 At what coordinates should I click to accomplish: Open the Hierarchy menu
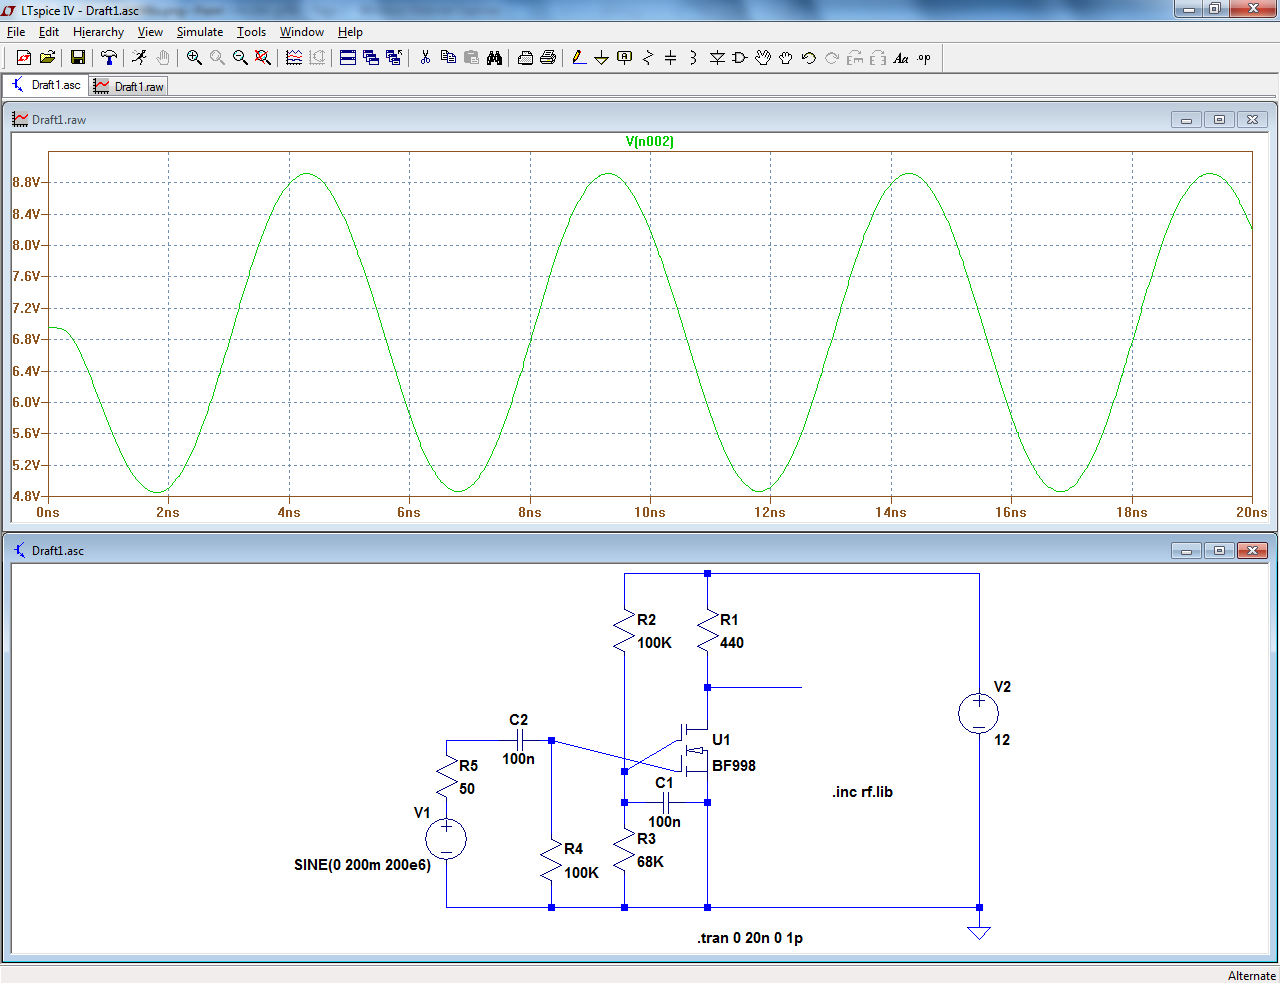(x=98, y=32)
